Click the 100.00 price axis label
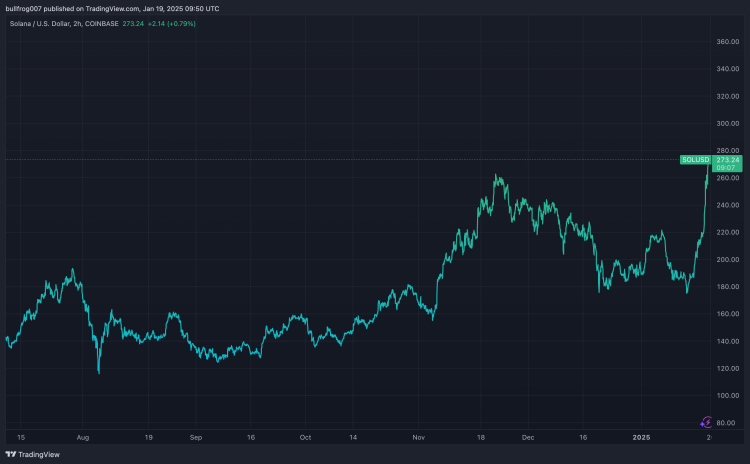This screenshot has height=464, width=750. tap(728, 396)
